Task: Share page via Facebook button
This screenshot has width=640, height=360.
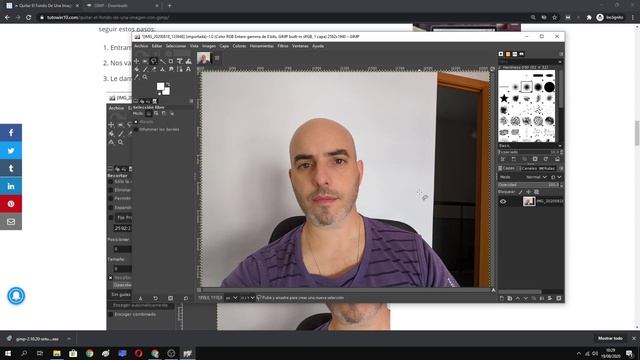Action: pyautogui.click(x=11, y=133)
